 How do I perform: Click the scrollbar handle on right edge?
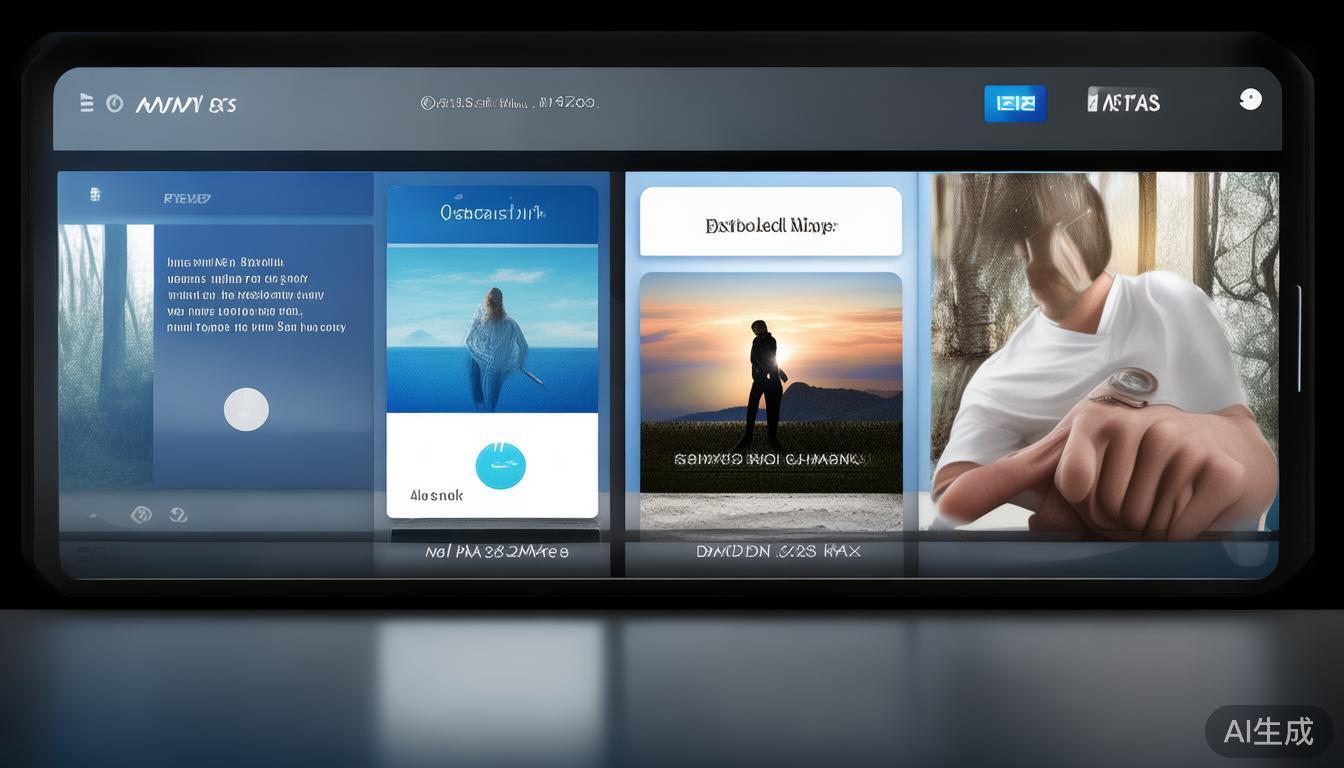coord(1299,338)
